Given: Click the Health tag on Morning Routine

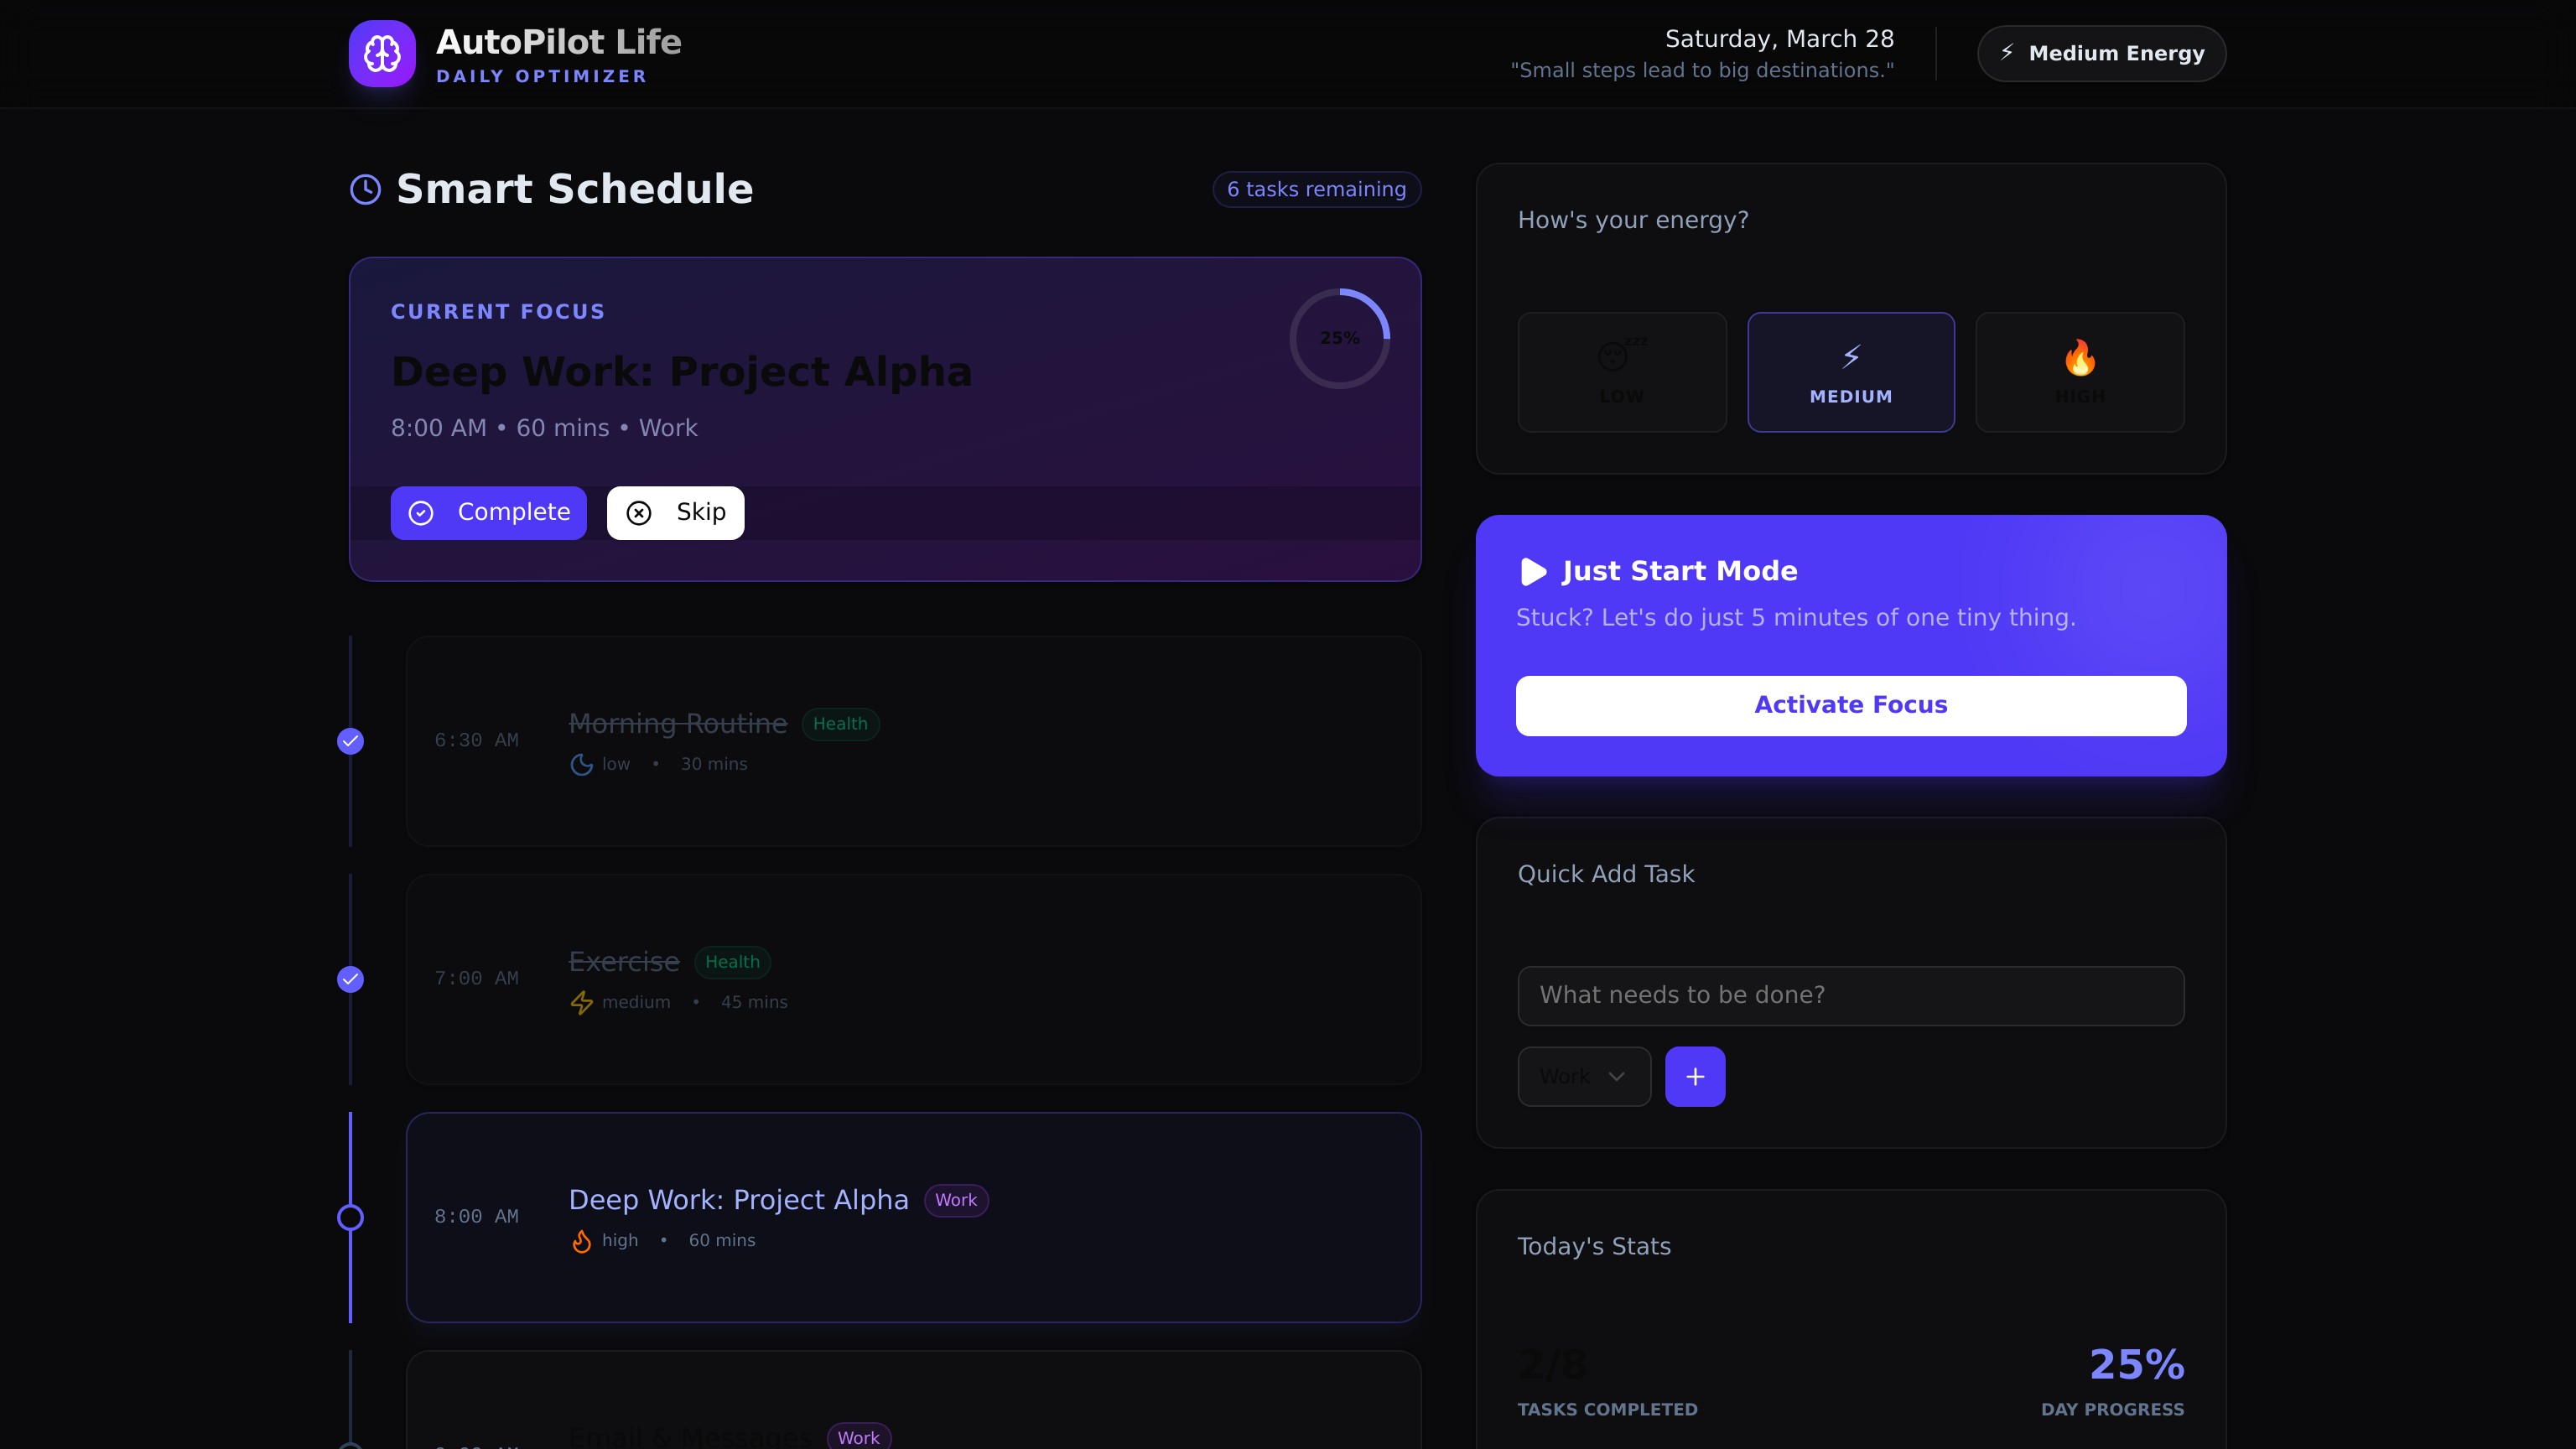Looking at the screenshot, I should 840,724.
